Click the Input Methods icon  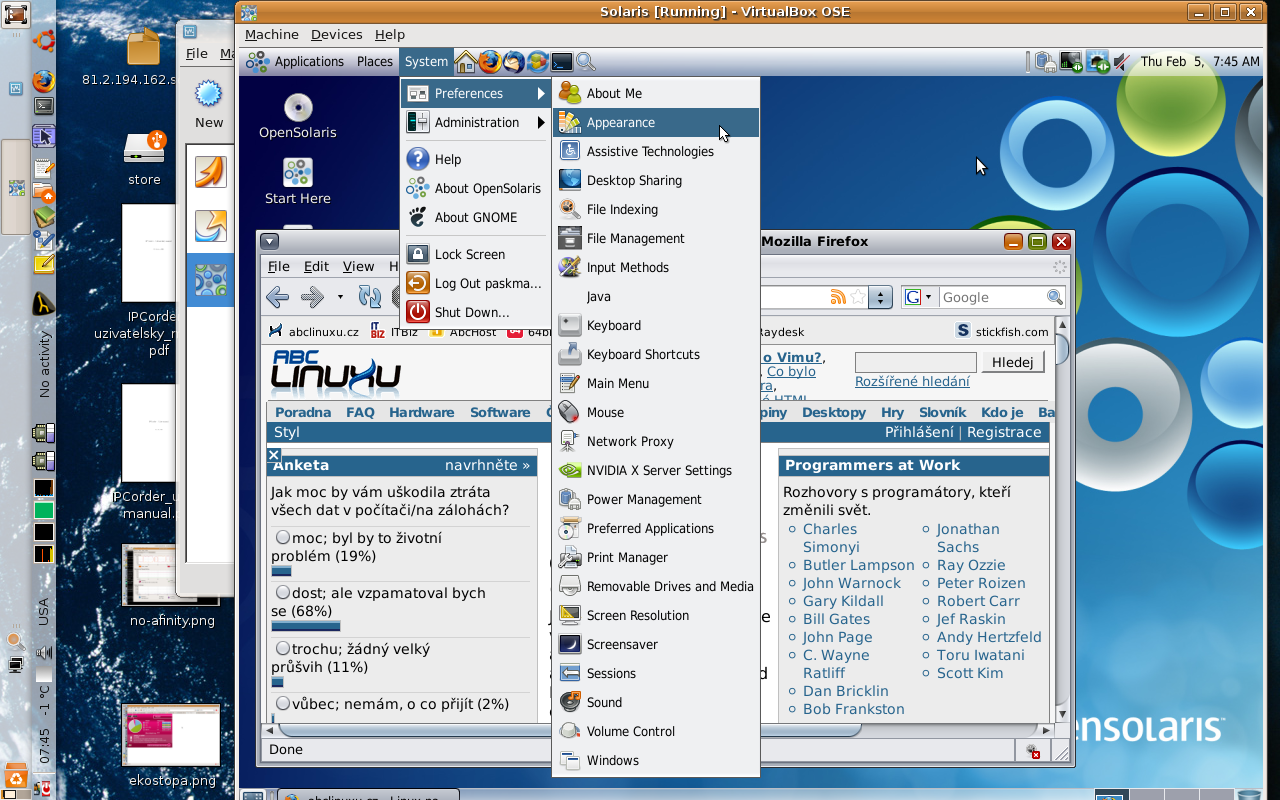click(569, 267)
